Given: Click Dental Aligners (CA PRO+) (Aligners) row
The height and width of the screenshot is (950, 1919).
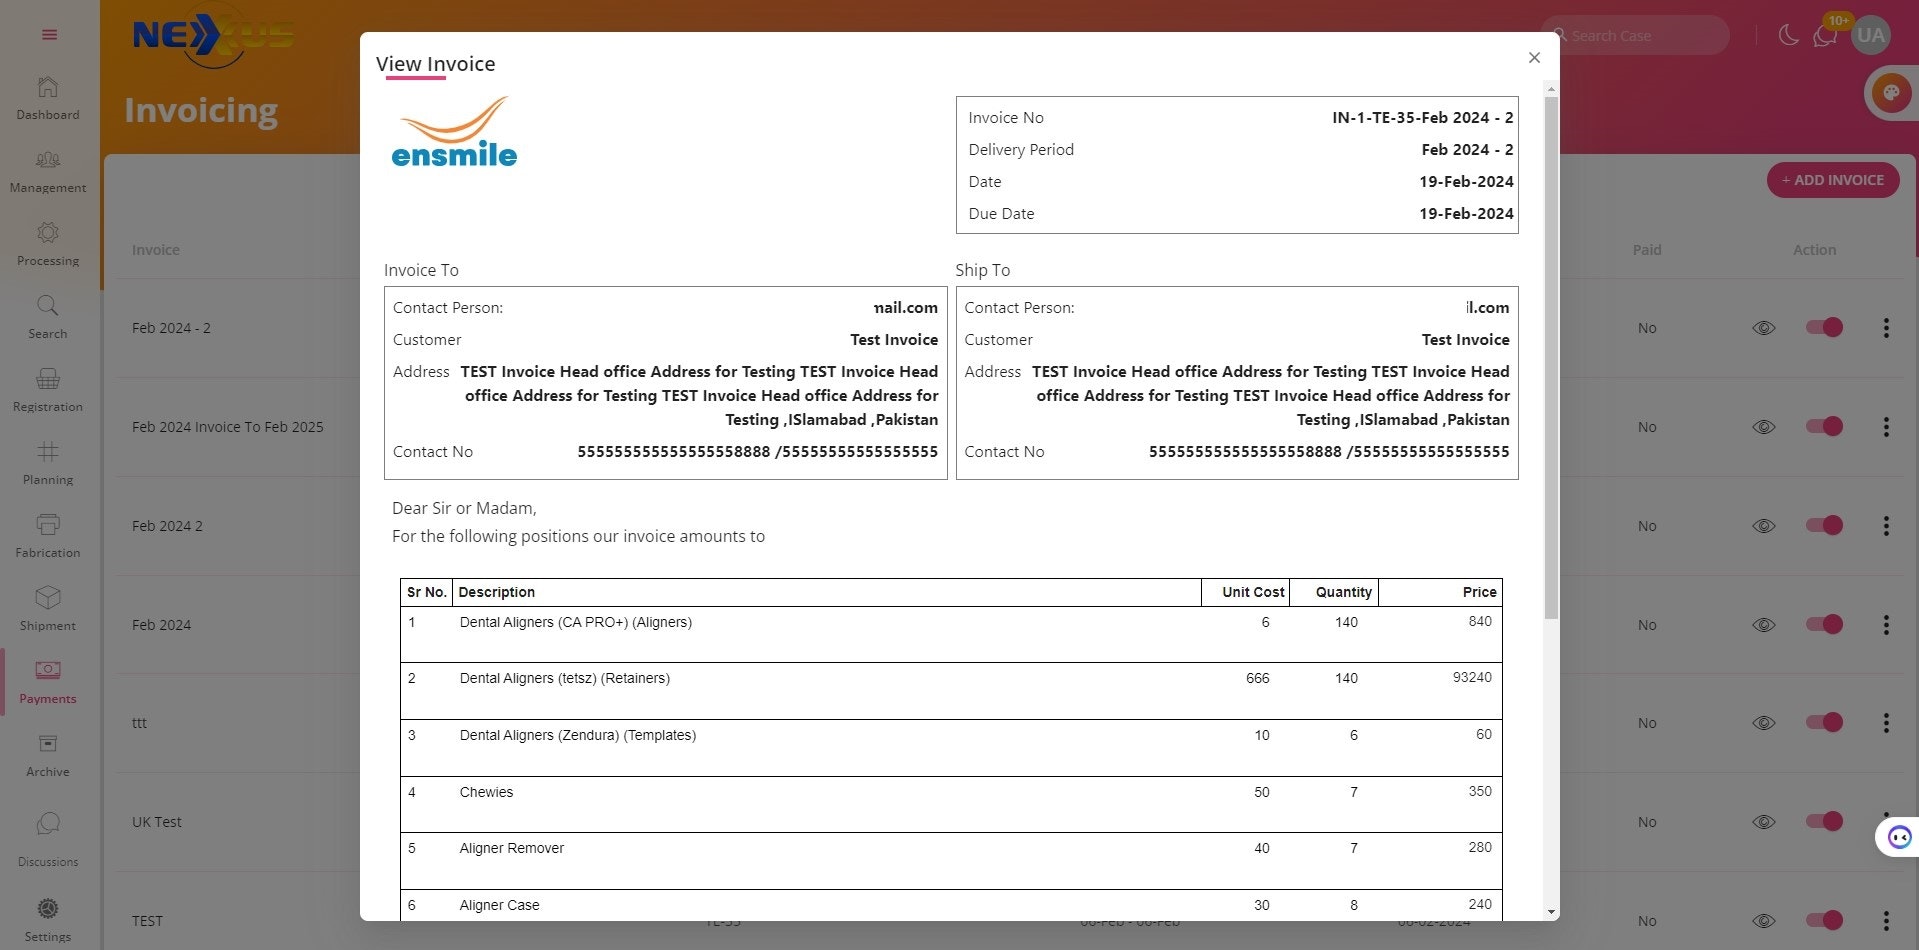Looking at the screenshot, I should click(951, 634).
